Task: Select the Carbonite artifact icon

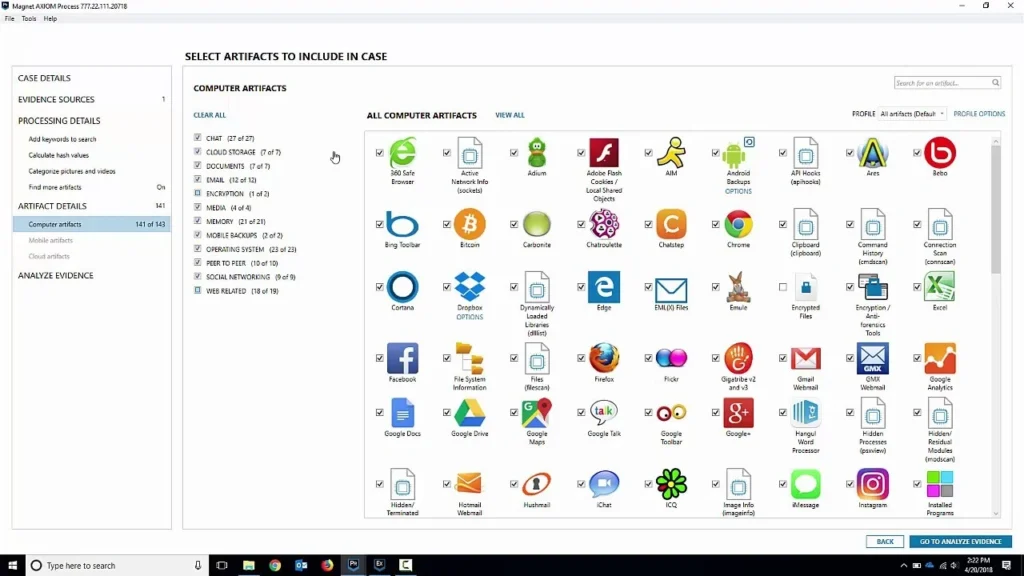Action: [x=537, y=224]
